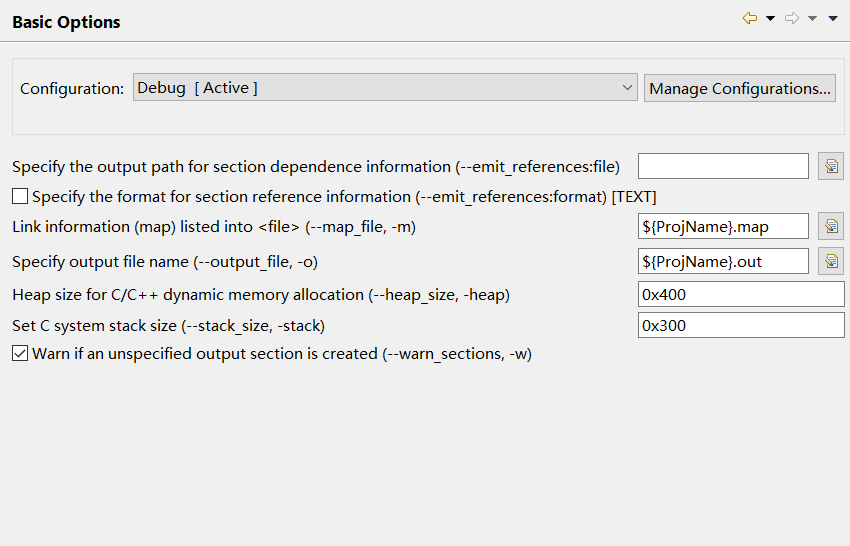Screen dimensions: 850x546
Task: Click the 'Set C system stack size' label
Action: click(x=168, y=325)
